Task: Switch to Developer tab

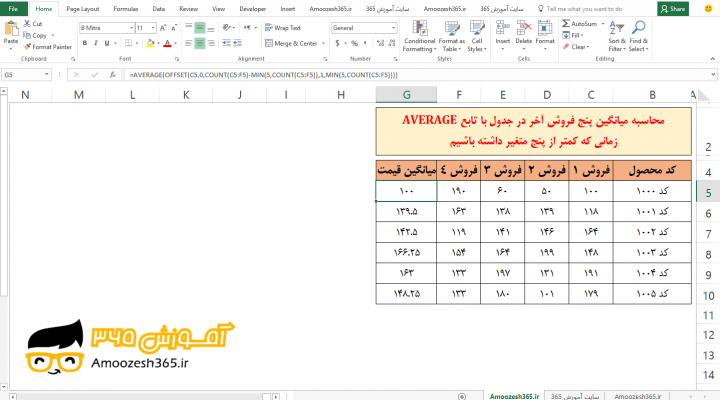Action: (x=253, y=9)
